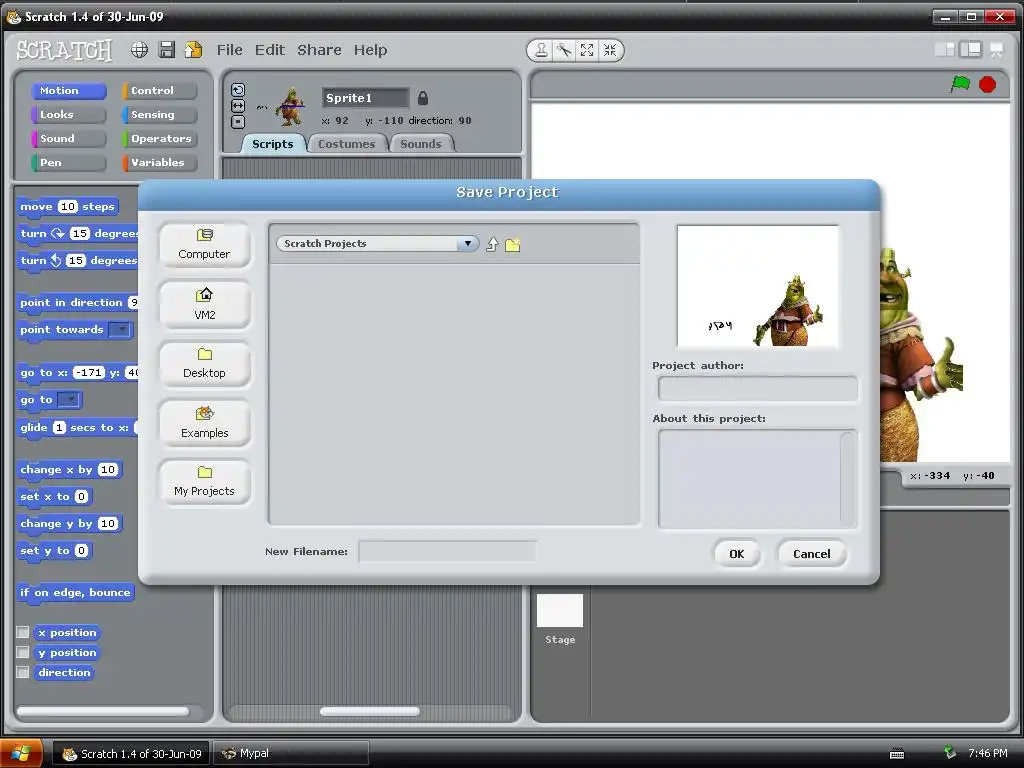Click the scripts area horizontal scrollbar
This screenshot has height=768, width=1024.
click(x=370, y=712)
